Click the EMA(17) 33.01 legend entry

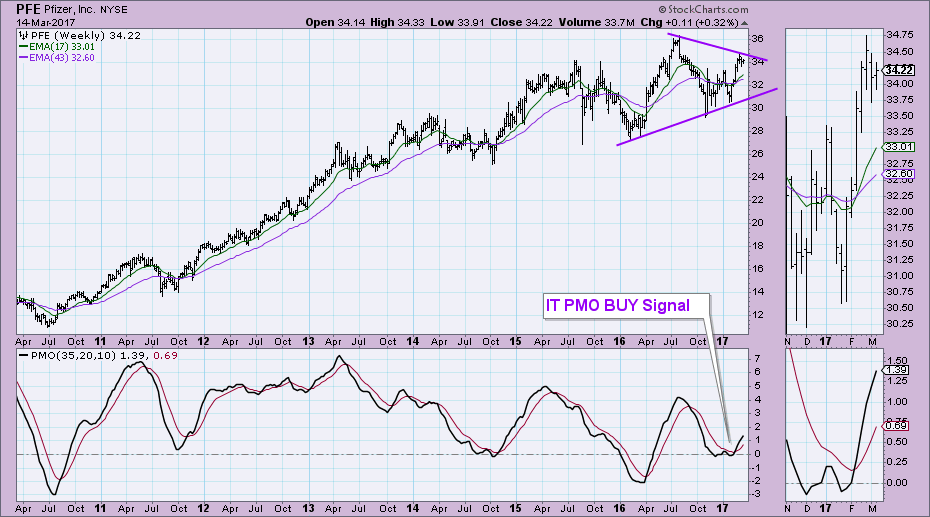57,47
